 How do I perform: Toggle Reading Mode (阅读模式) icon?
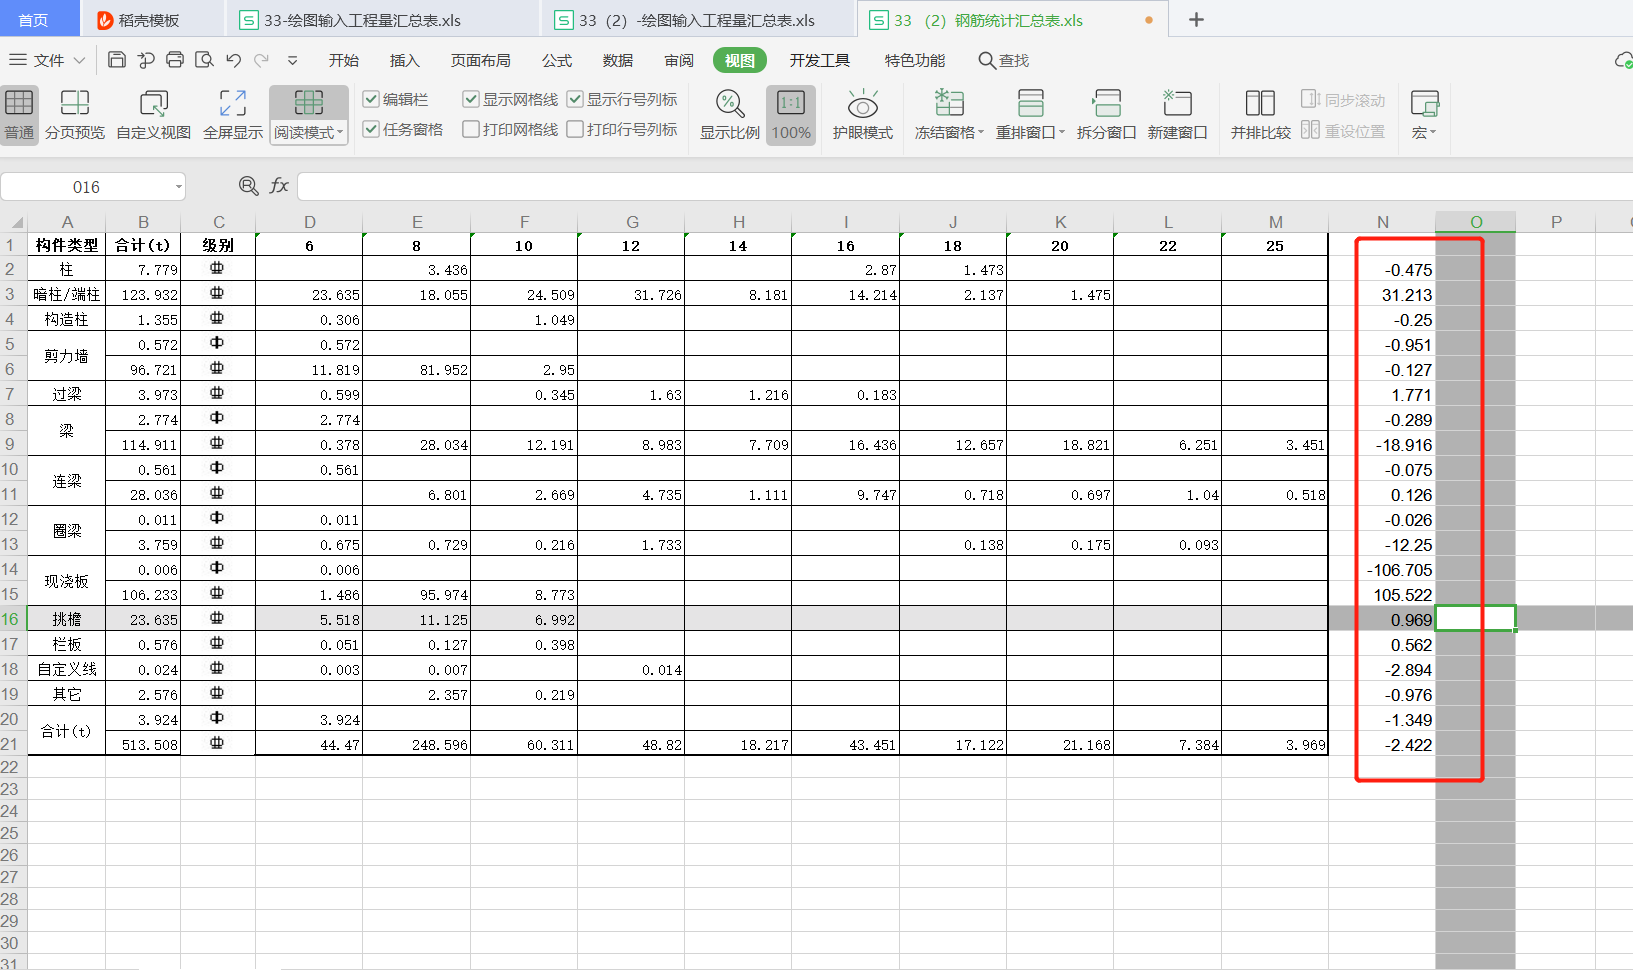click(x=309, y=102)
